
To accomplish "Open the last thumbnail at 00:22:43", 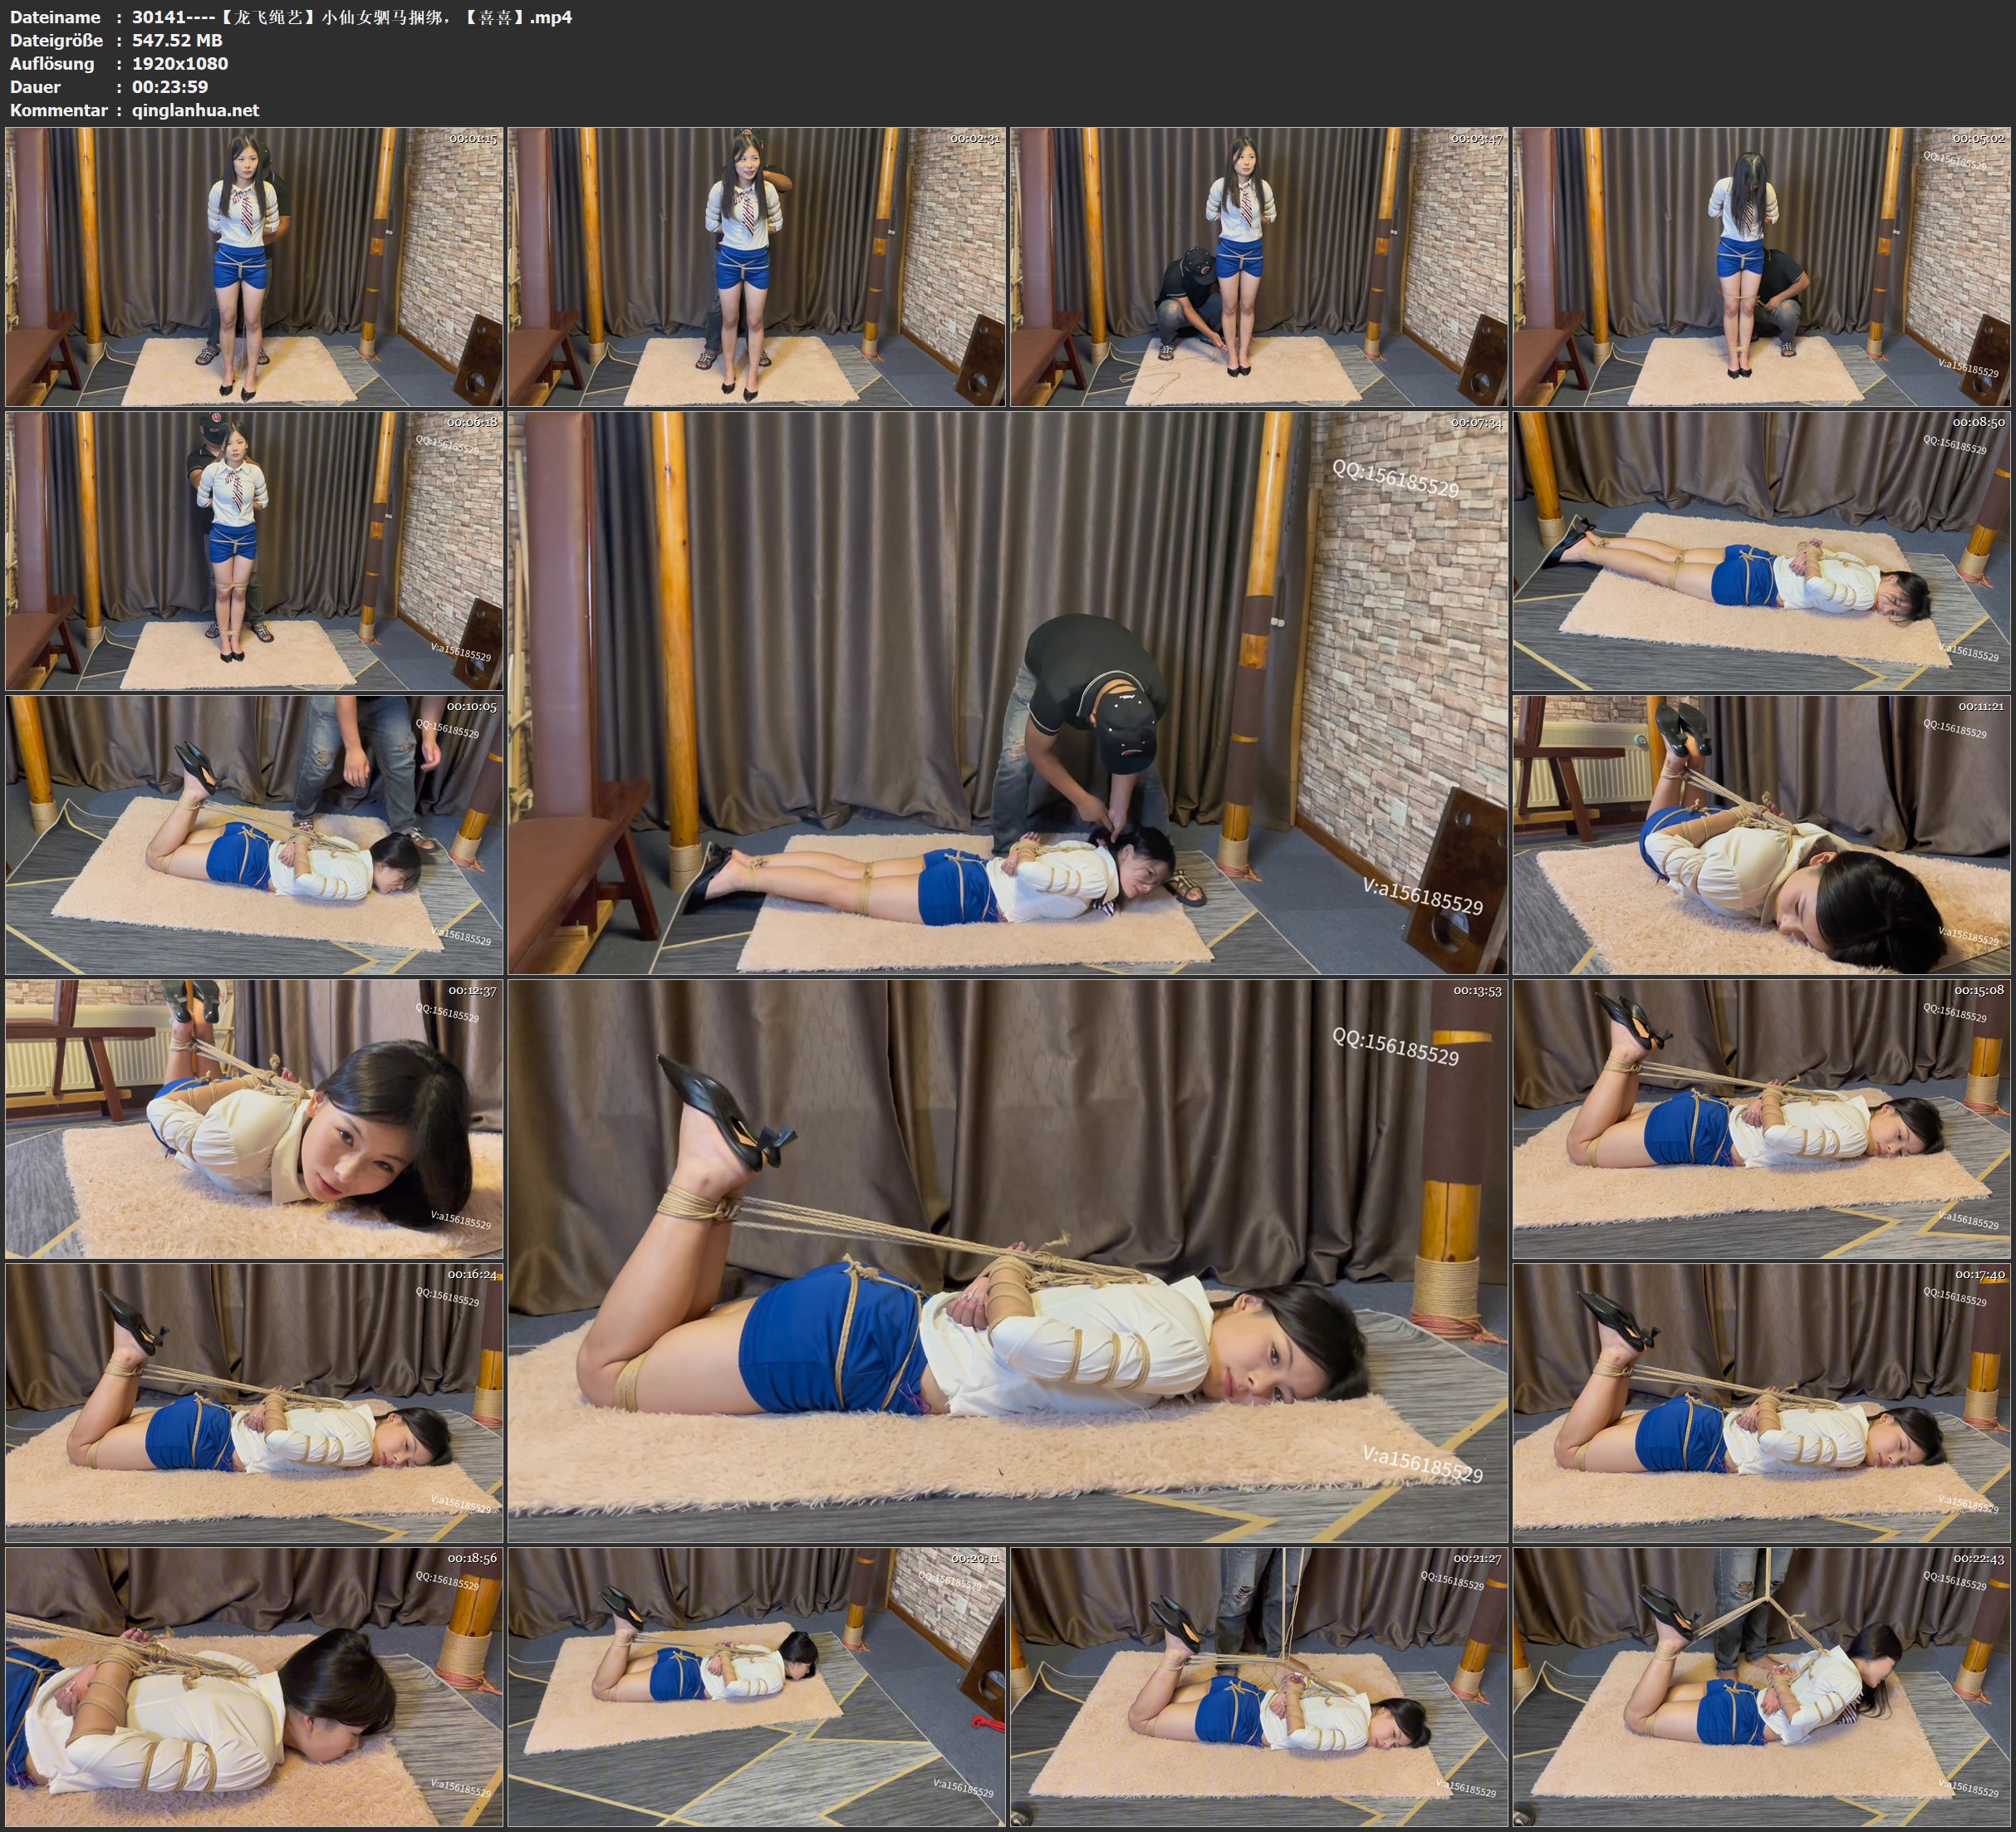I will 1761,1686.
